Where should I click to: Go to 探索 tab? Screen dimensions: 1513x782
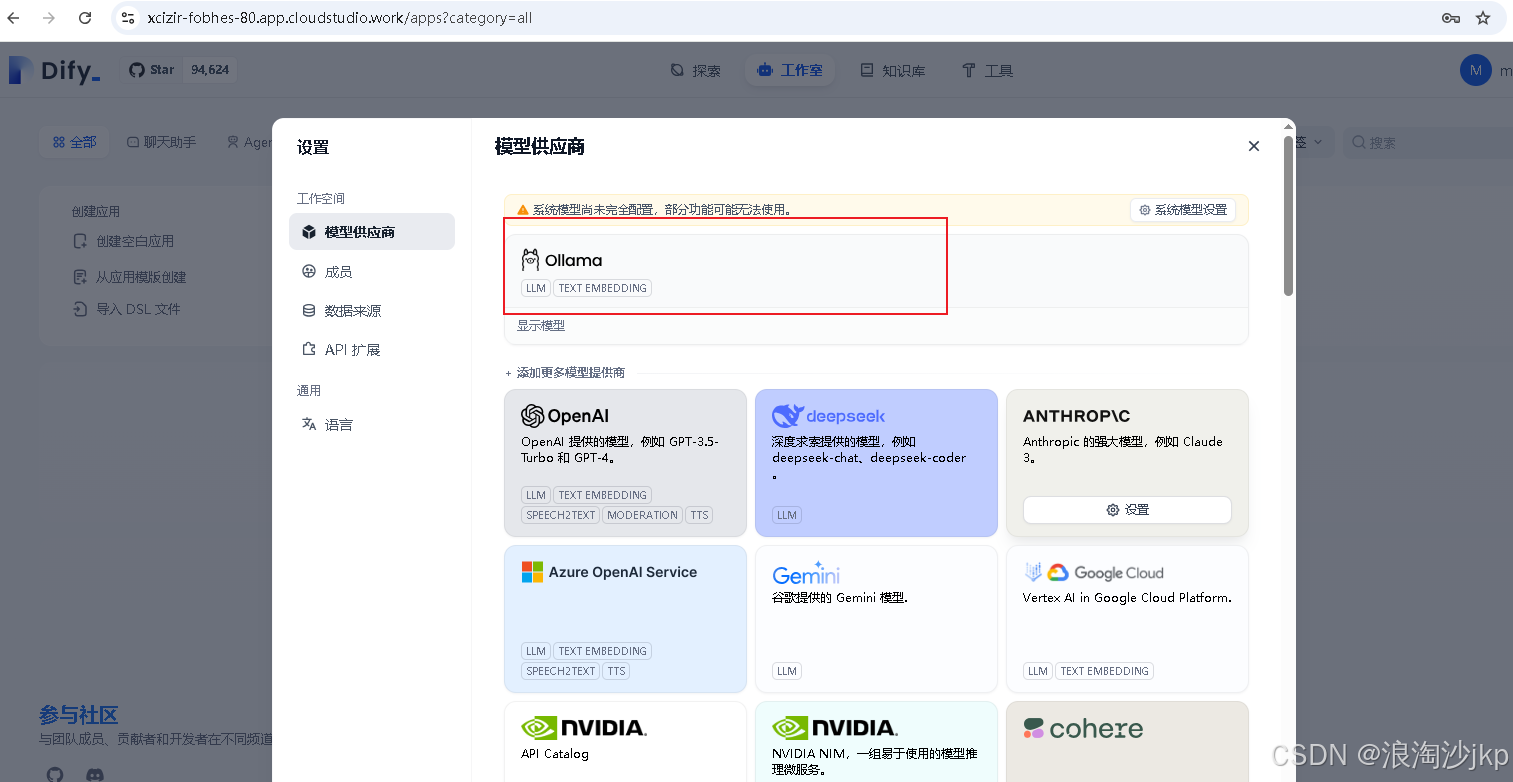(x=695, y=70)
